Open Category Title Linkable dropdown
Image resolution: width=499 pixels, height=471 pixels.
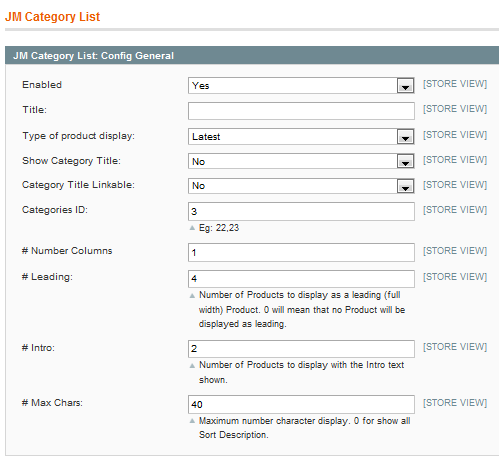click(301, 186)
